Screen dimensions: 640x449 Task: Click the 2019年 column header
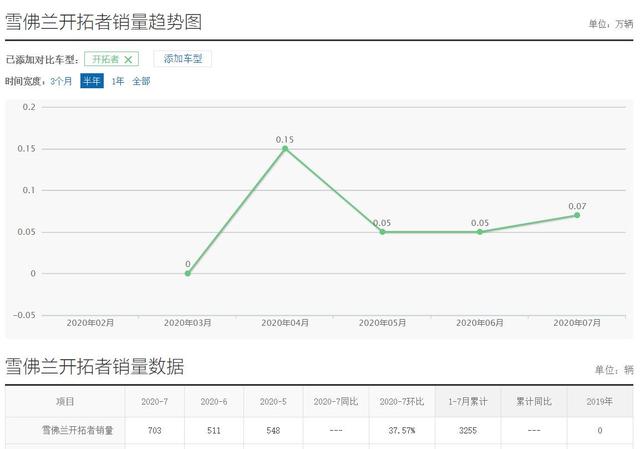(600, 402)
